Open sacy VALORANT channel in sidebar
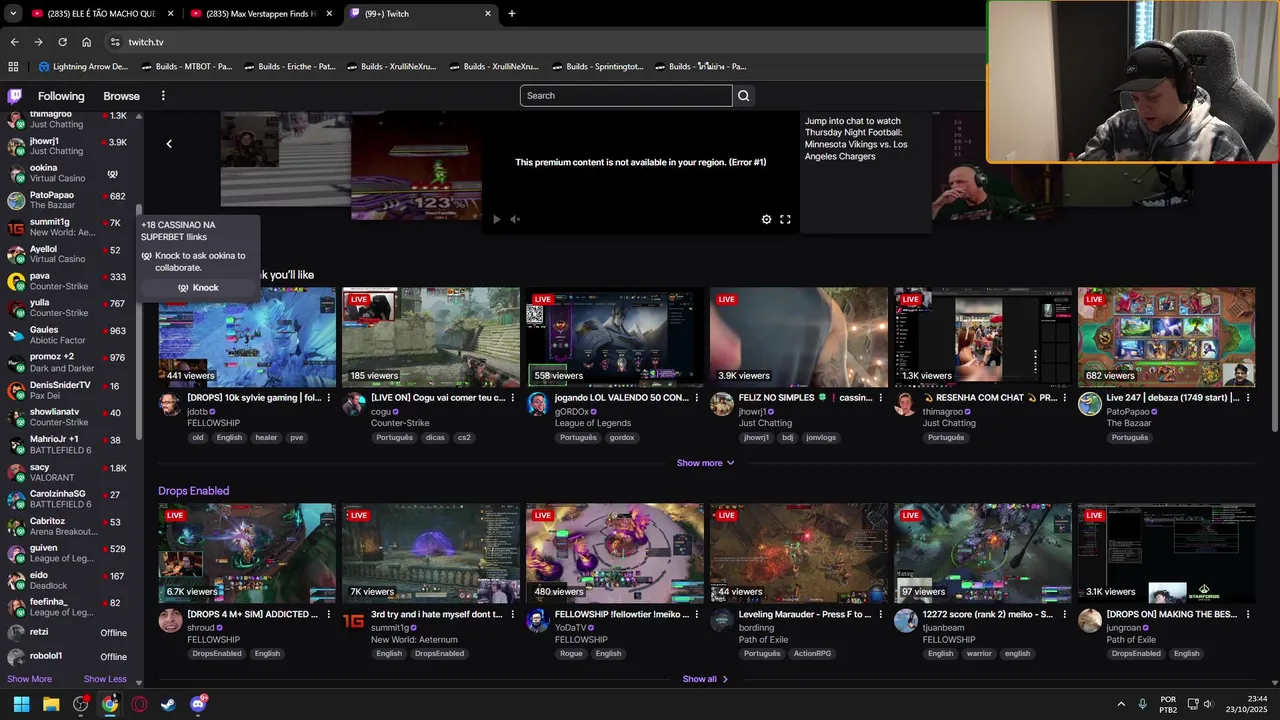This screenshot has width=1280, height=720. [x=70, y=472]
